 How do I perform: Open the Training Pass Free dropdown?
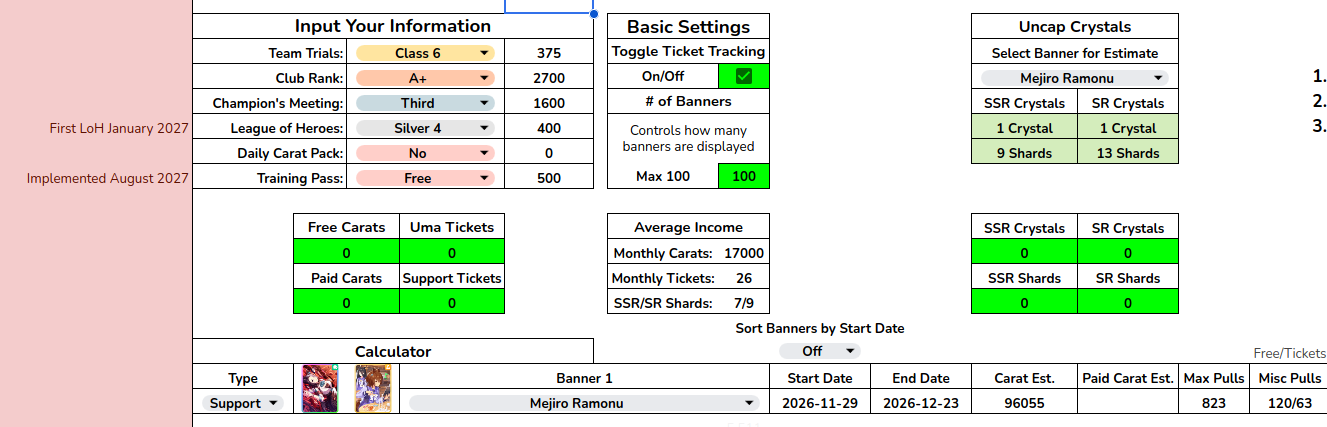tap(425, 178)
